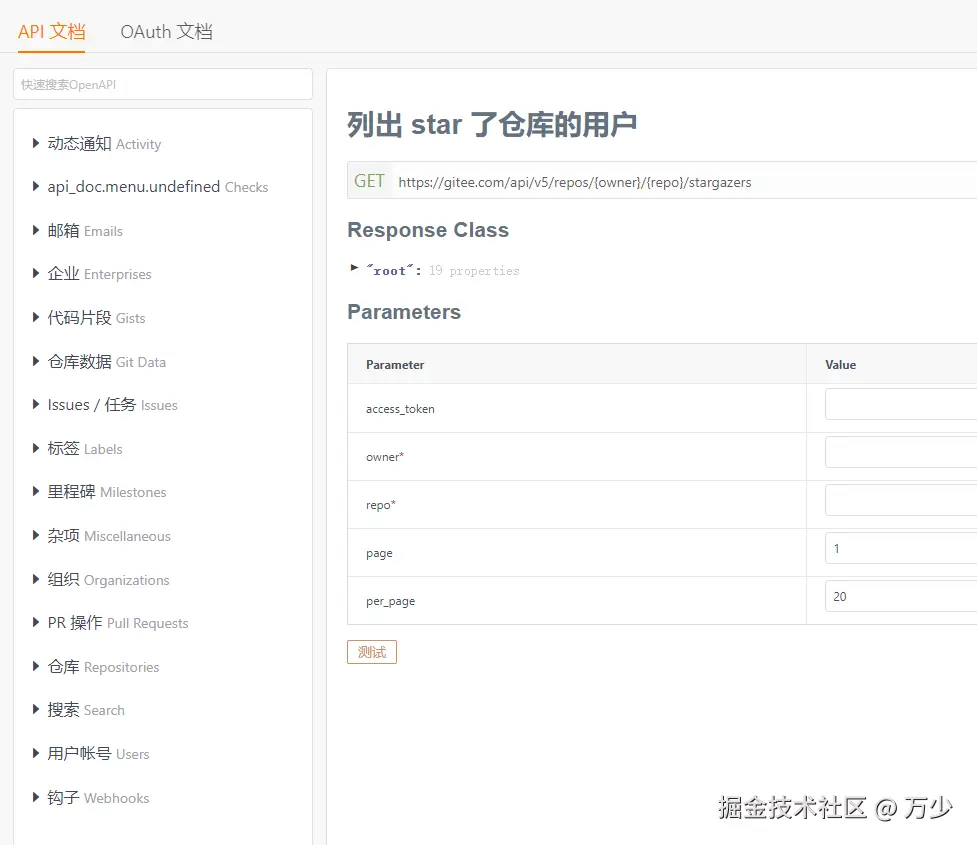
Task: Click the Value column header
Action: [x=841, y=365]
